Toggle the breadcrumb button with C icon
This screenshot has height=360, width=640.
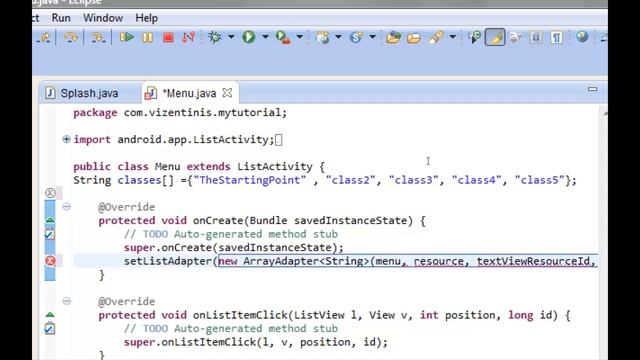click(x=474, y=38)
